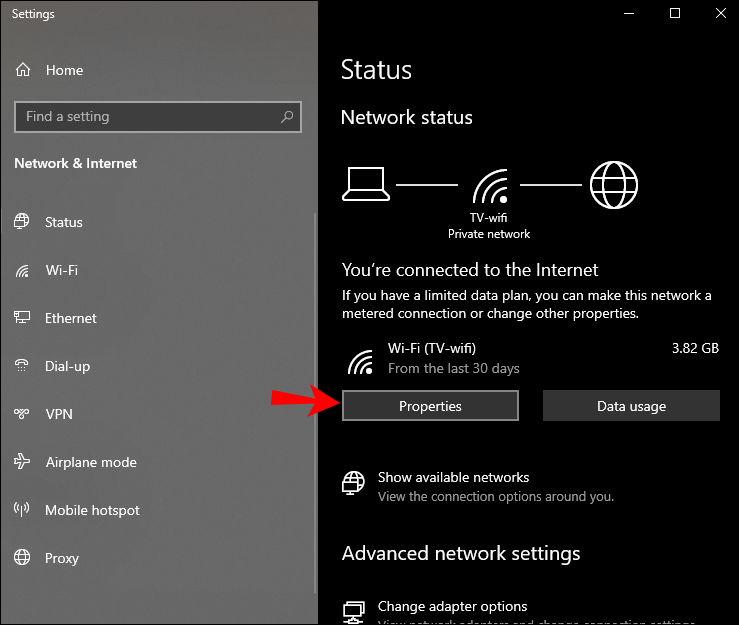Open Mobile hotspot settings

(x=92, y=510)
